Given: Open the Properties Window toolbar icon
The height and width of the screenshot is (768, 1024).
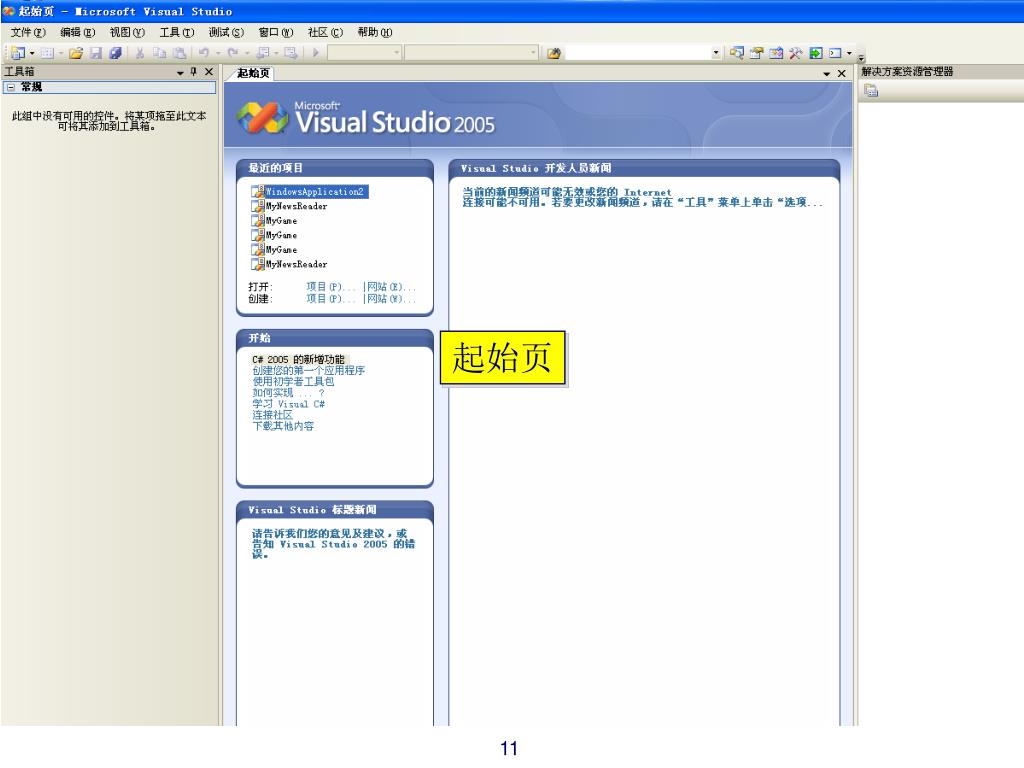Looking at the screenshot, I should [x=756, y=53].
